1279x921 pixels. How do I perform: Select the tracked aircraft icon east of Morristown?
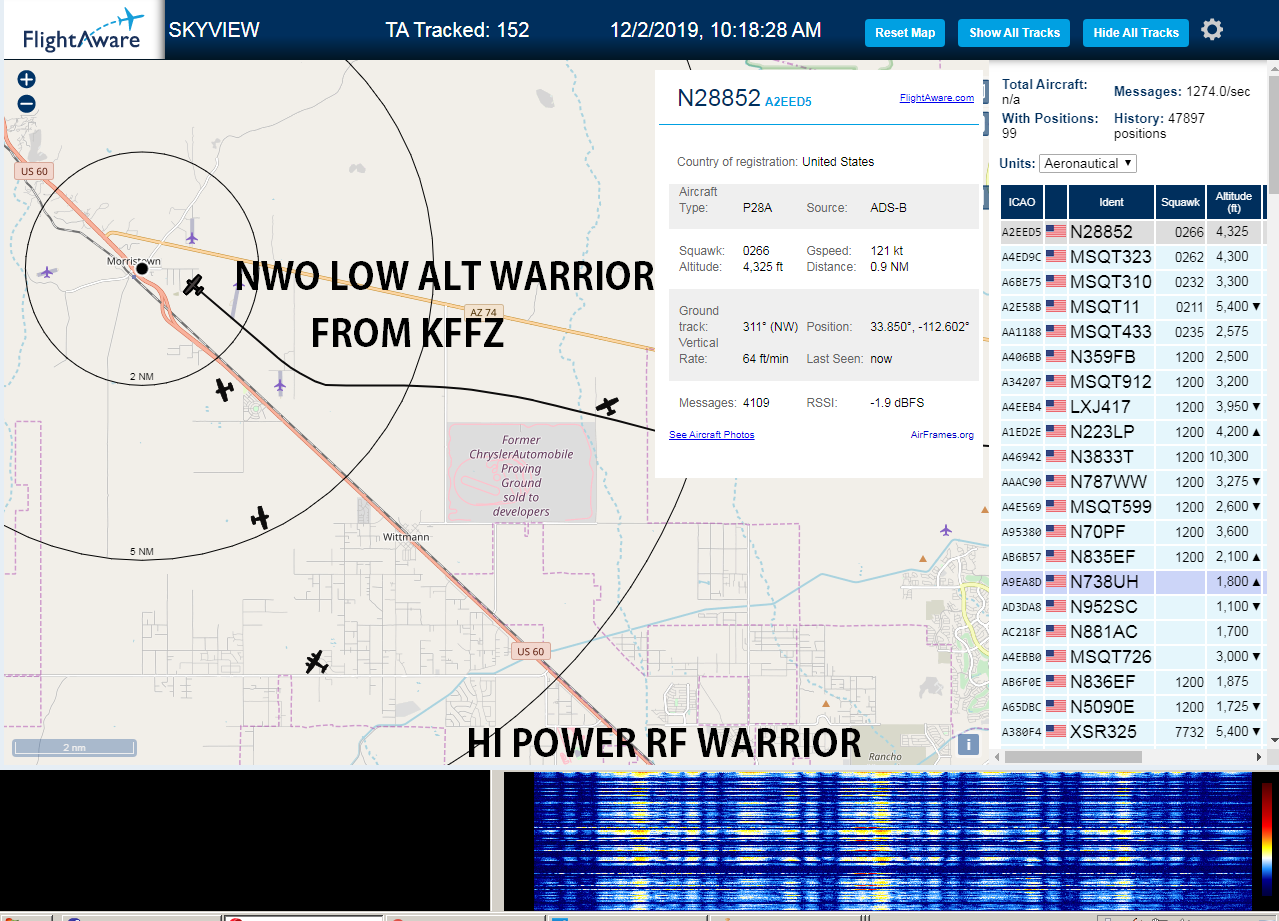coord(194,286)
